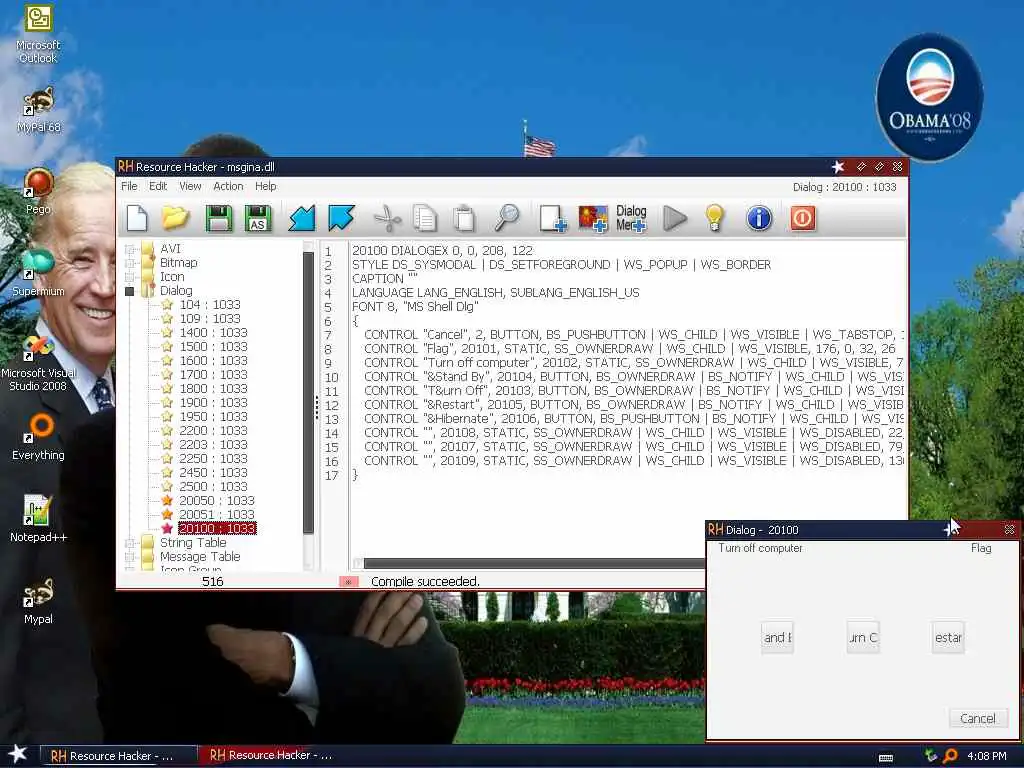Screen dimensions: 1024x768
Task: Click the New blank file toolbar icon
Action: [137, 218]
